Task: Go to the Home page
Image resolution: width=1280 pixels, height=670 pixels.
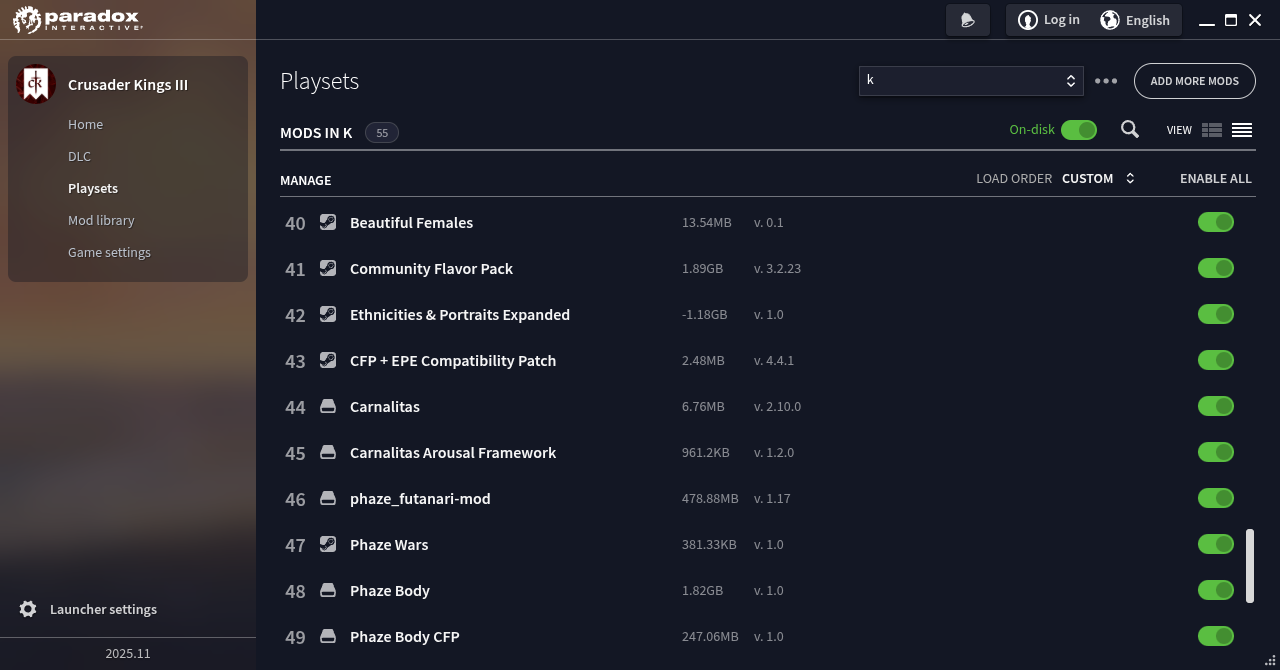Action: pyautogui.click(x=86, y=124)
